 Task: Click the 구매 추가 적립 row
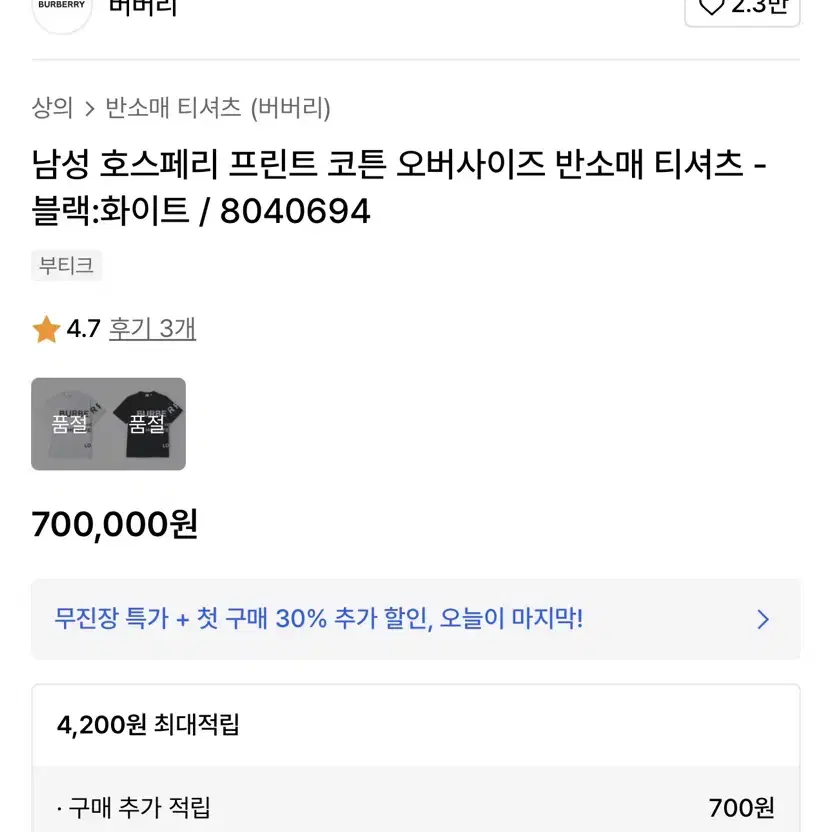tap(415, 808)
